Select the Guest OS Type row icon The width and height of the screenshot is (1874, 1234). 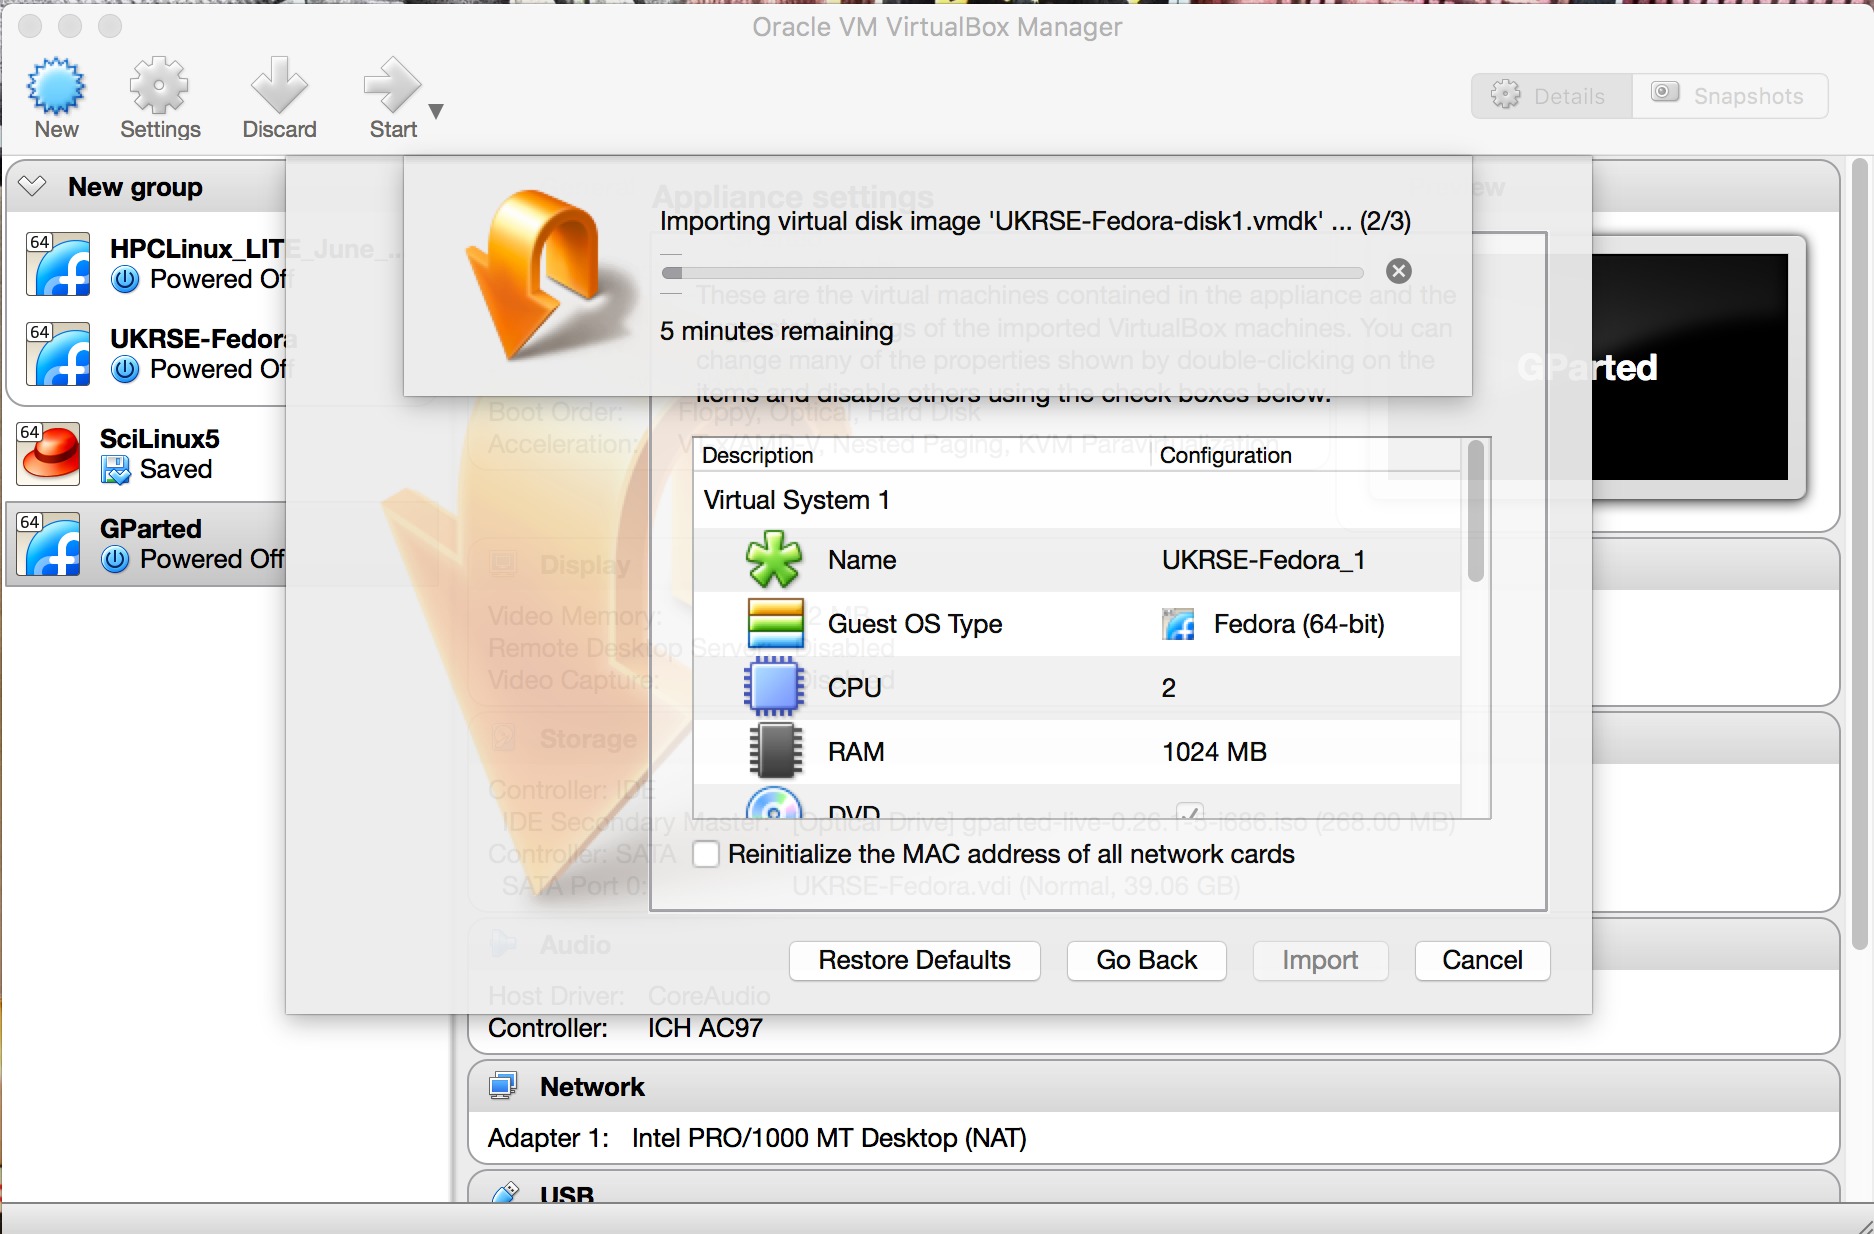pos(776,624)
